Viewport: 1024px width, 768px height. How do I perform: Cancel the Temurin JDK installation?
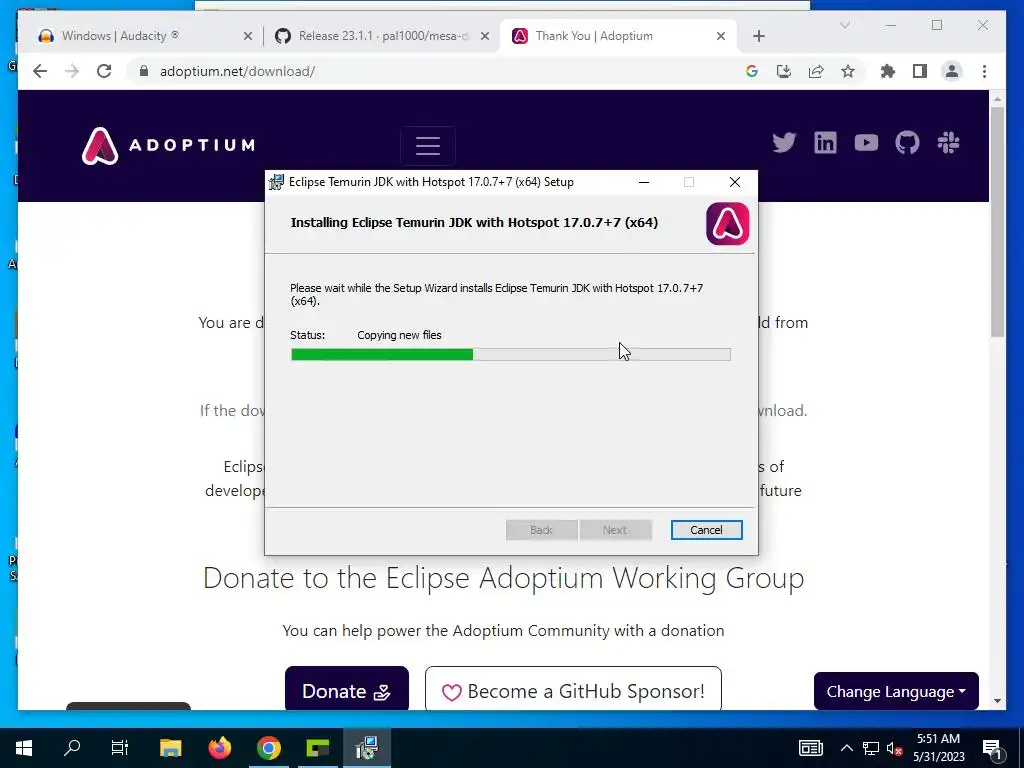[706, 530]
